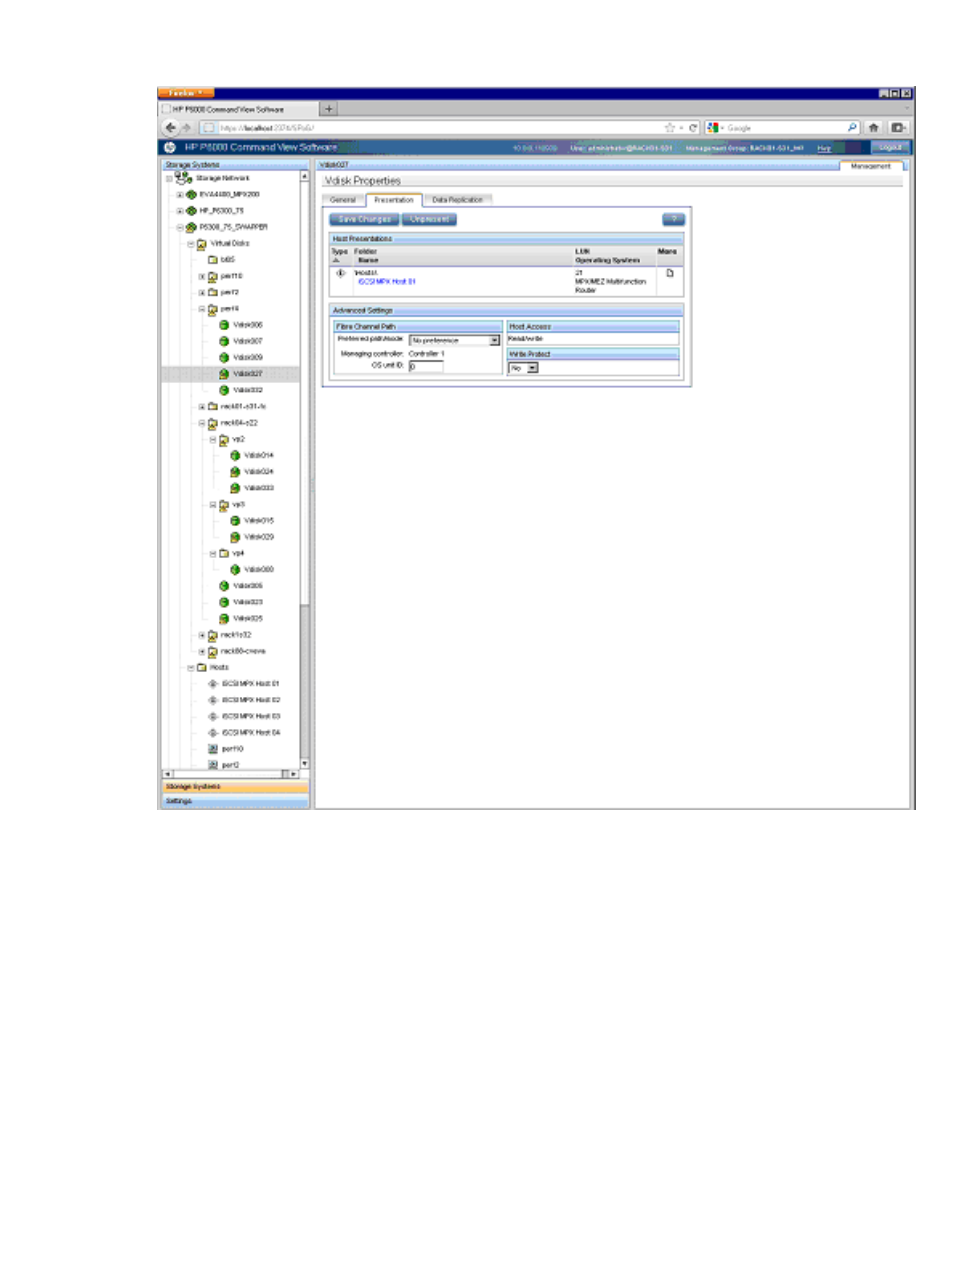Select the Vdisk015 disk icon
Viewport: 954px width, 1270px height.
[x=235, y=520]
